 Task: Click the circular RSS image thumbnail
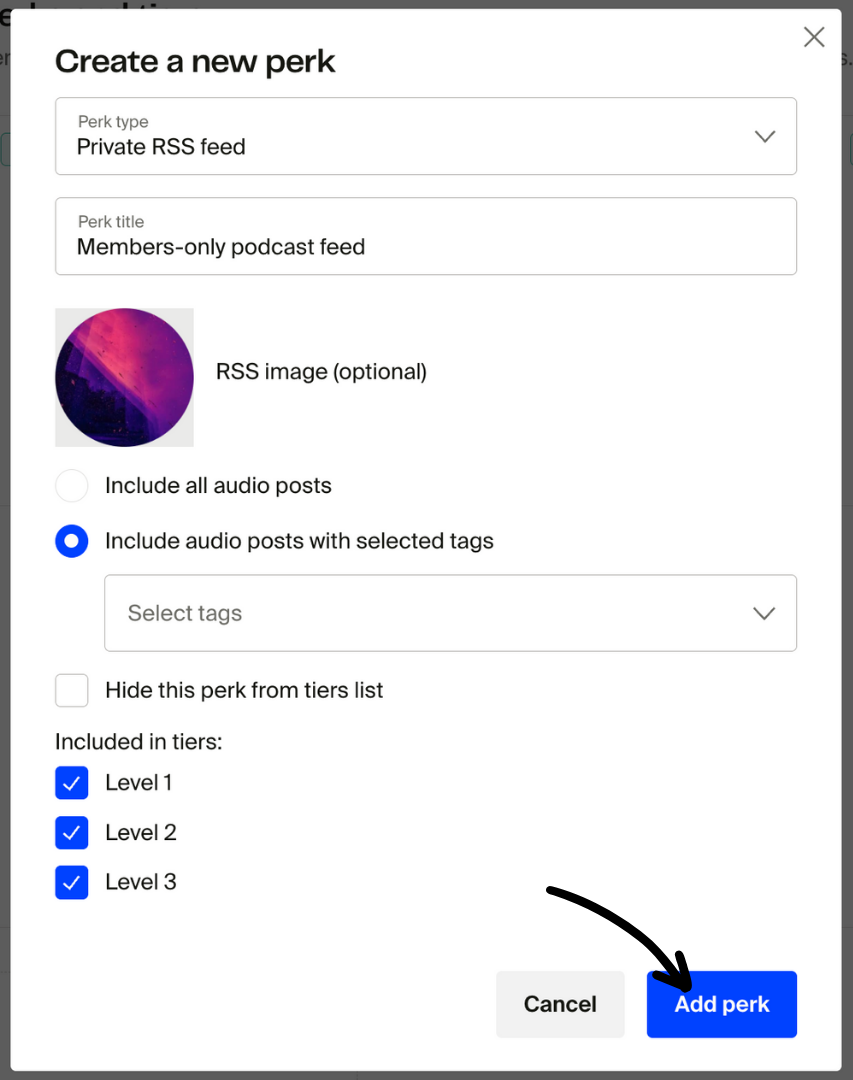pyautogui.click(x=124, y=377)
